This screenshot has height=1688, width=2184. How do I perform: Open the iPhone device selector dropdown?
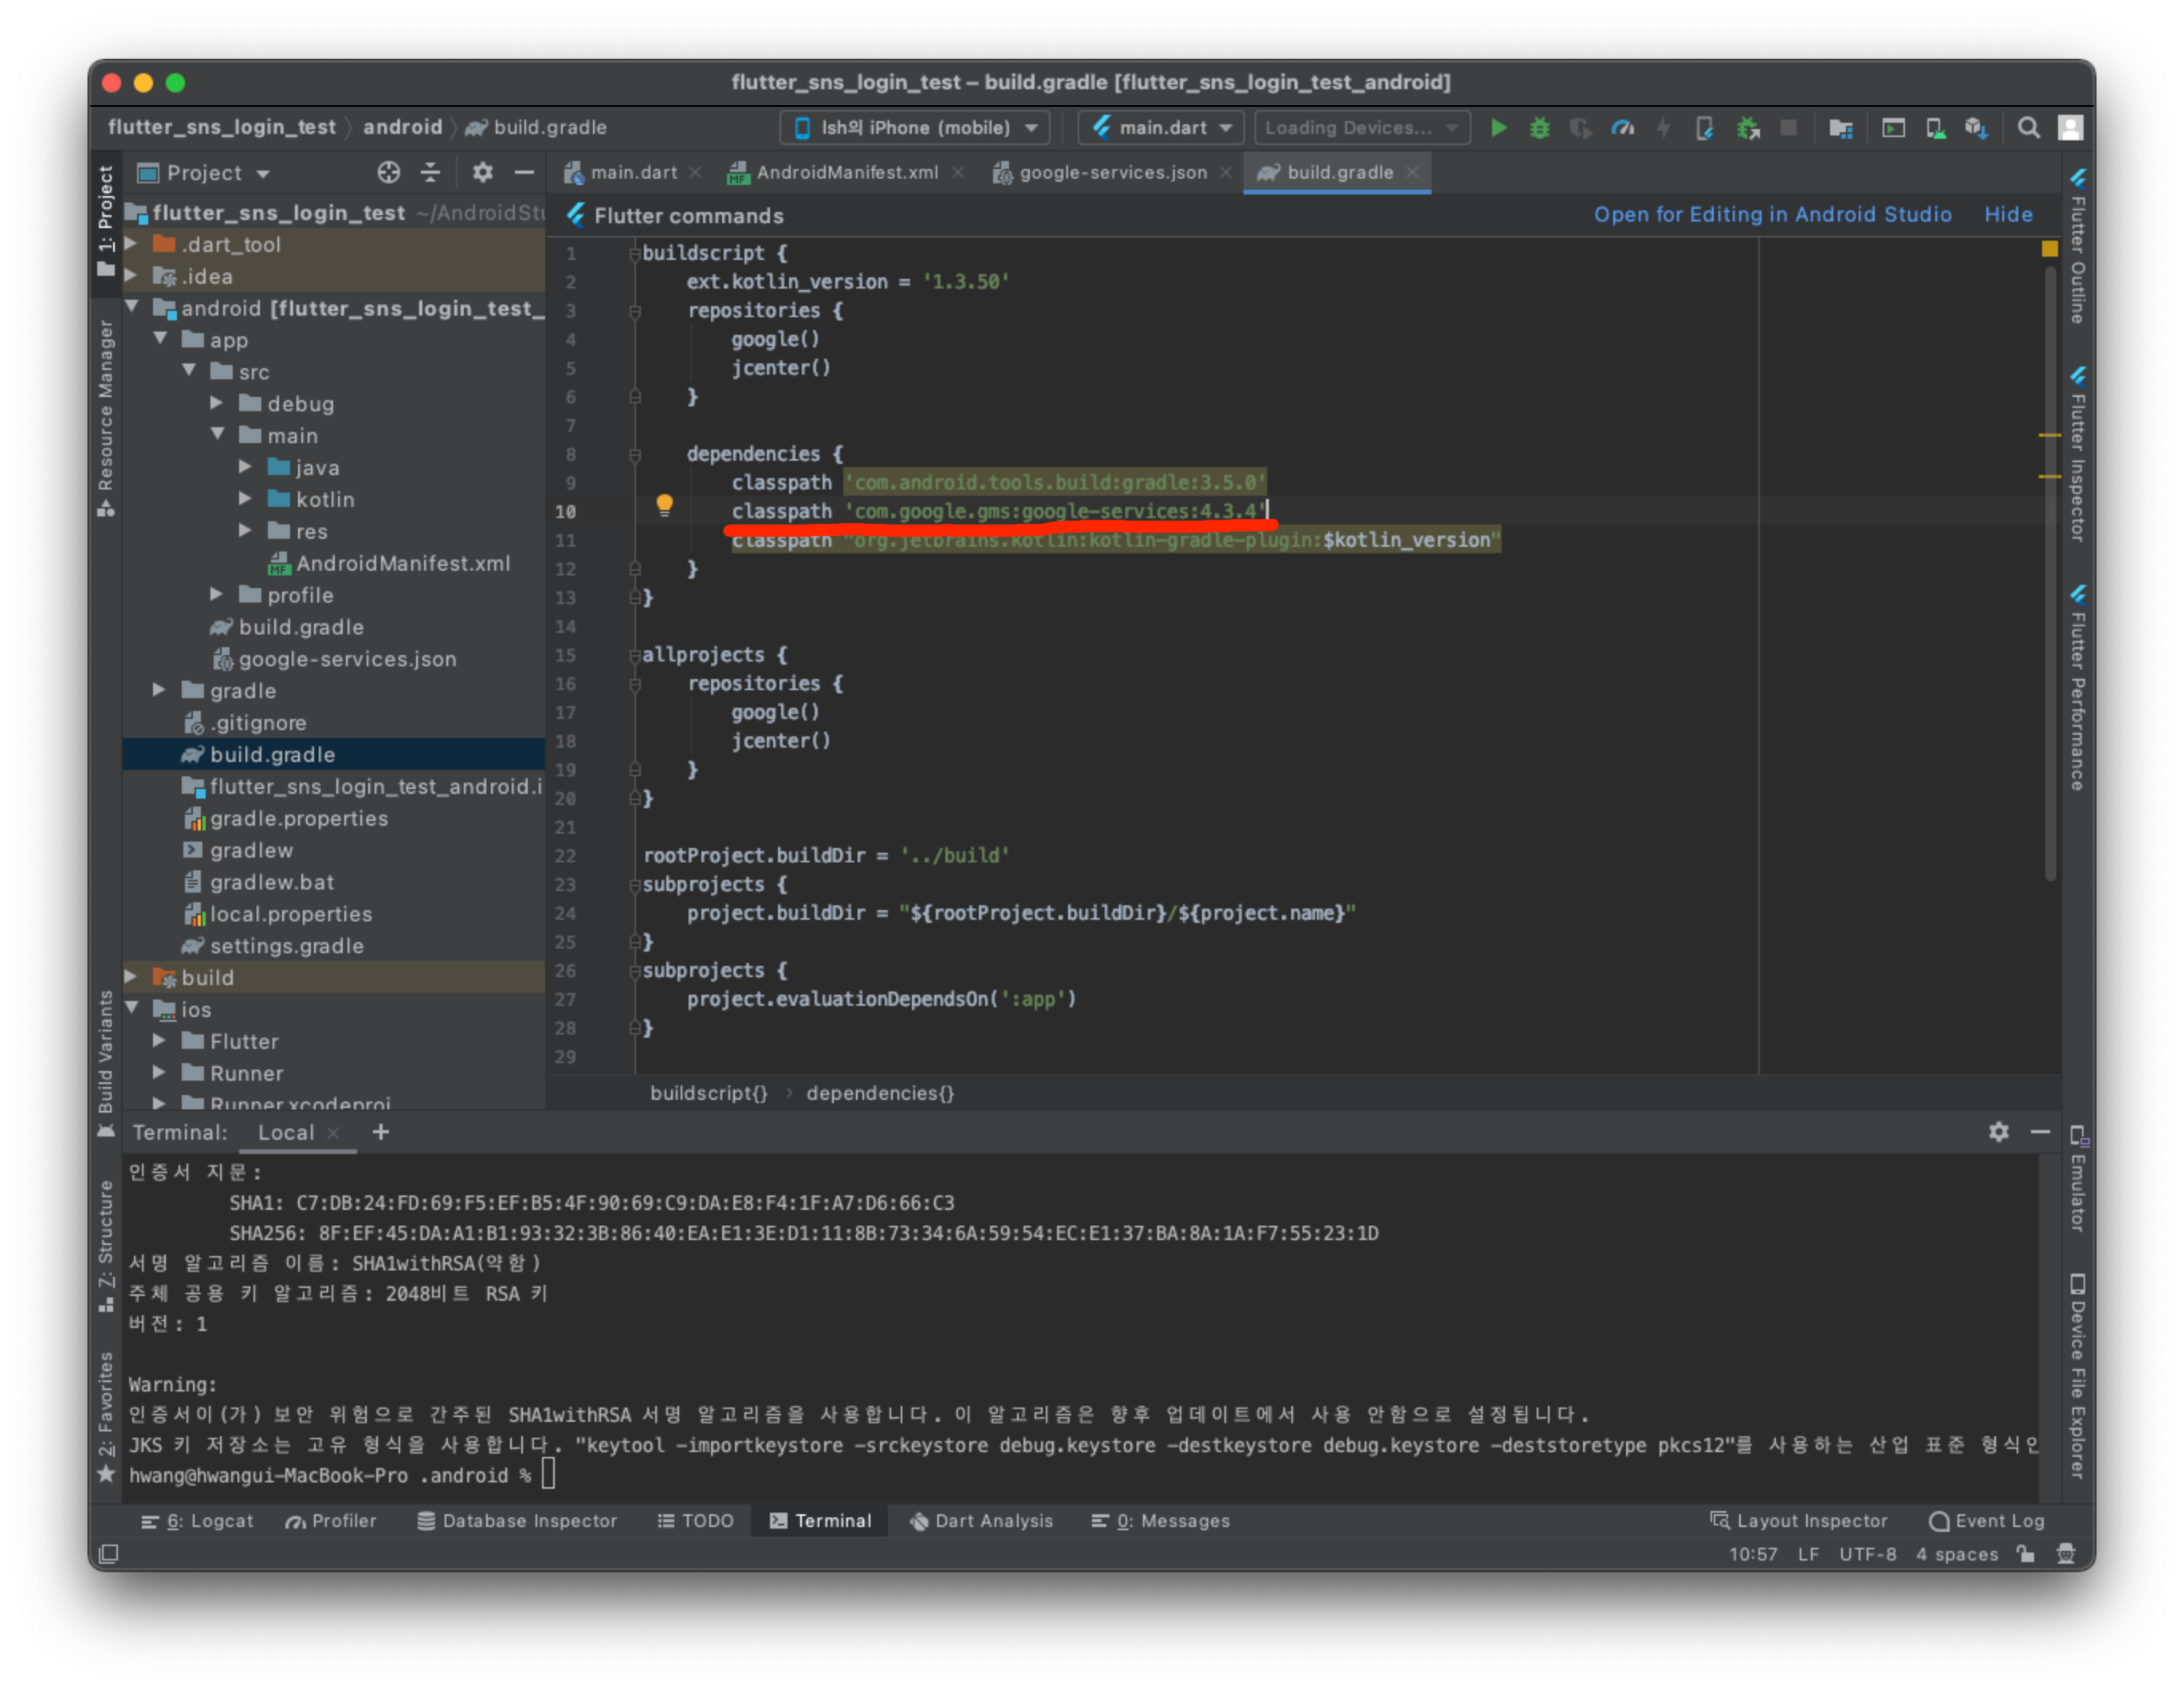pos(914,128)
